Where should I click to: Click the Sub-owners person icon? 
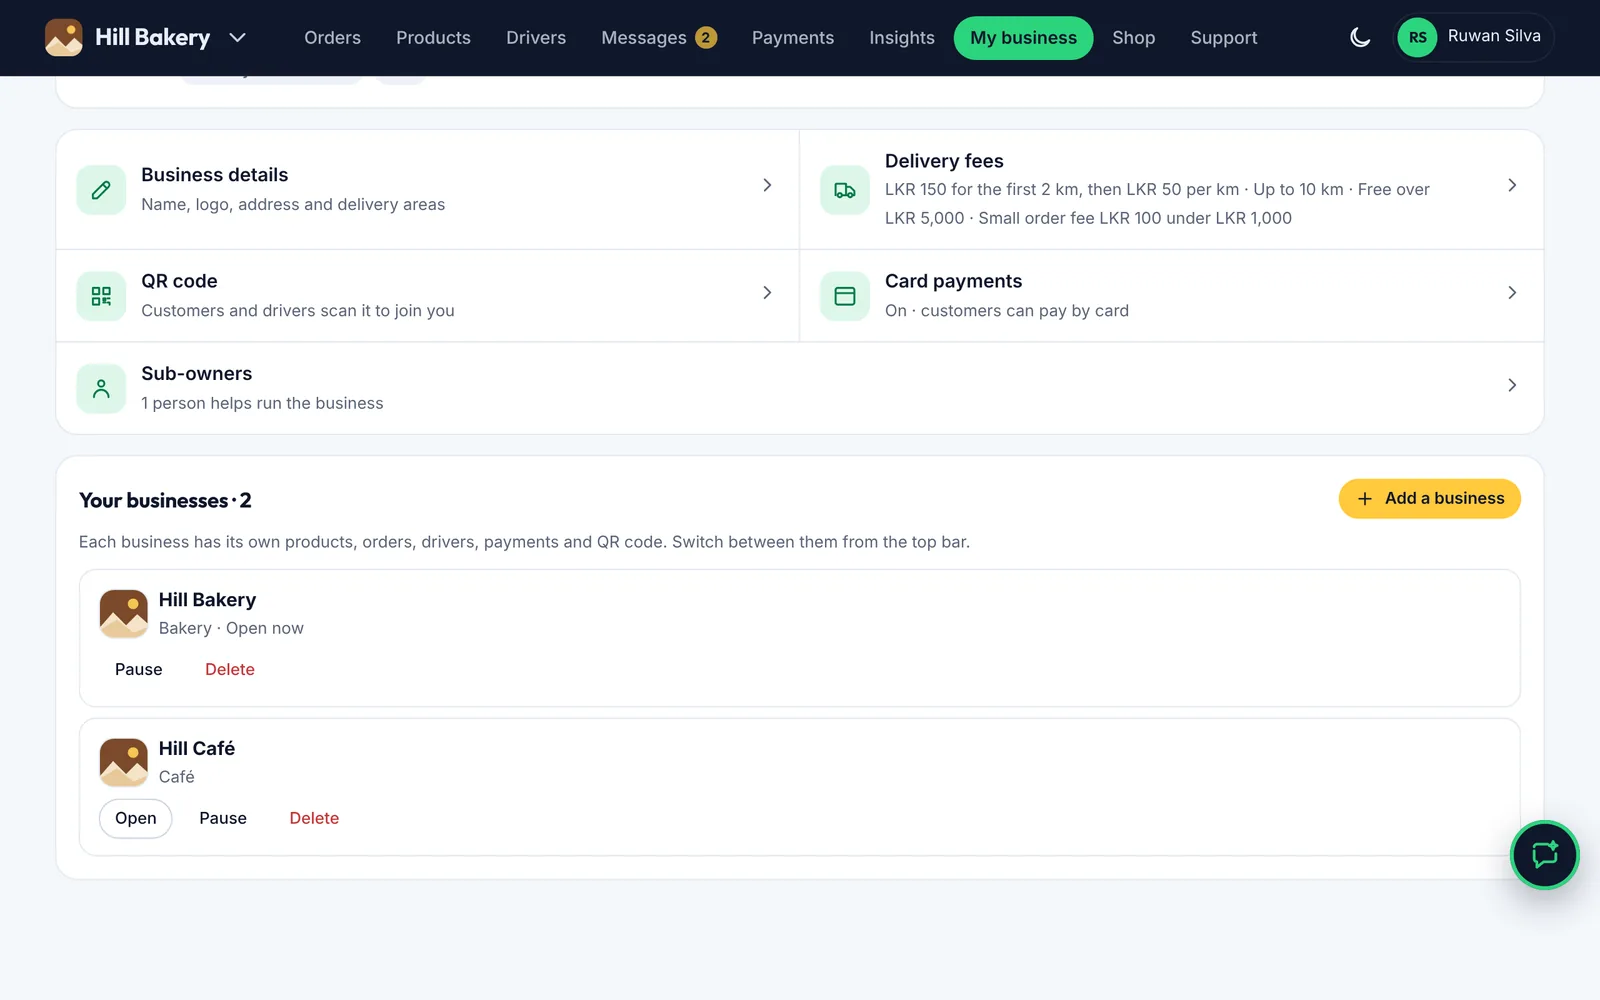coord(101,389)
